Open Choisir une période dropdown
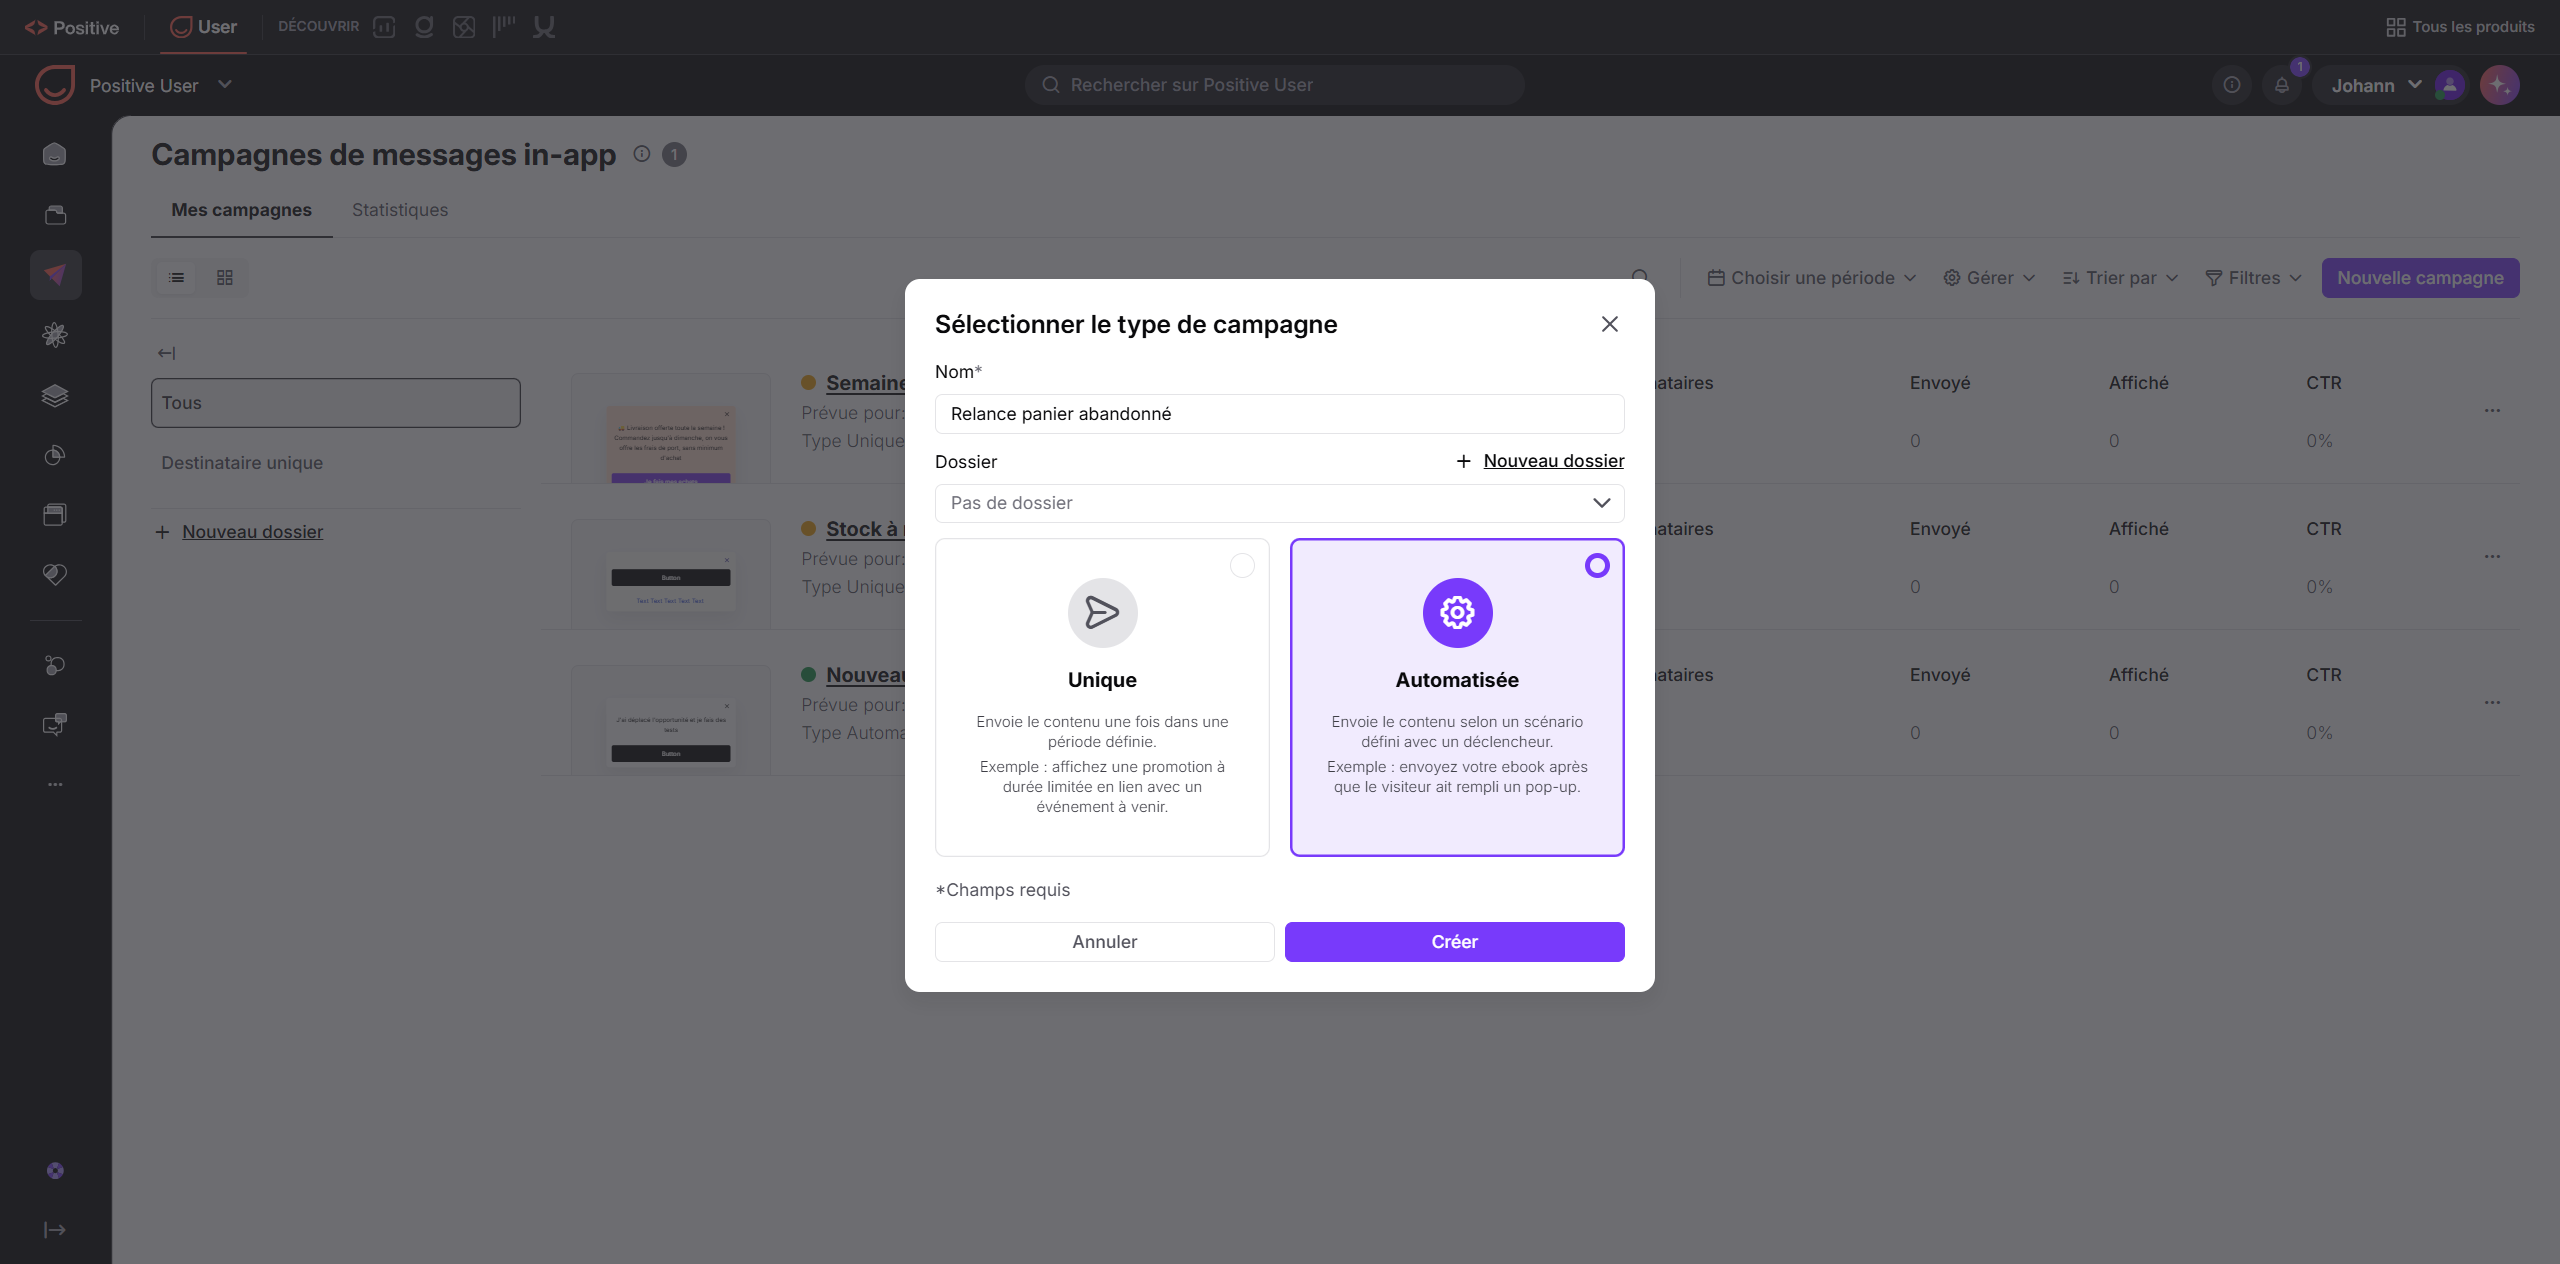This screenshot has height=1264, width=2560. tap(1811, 278)
